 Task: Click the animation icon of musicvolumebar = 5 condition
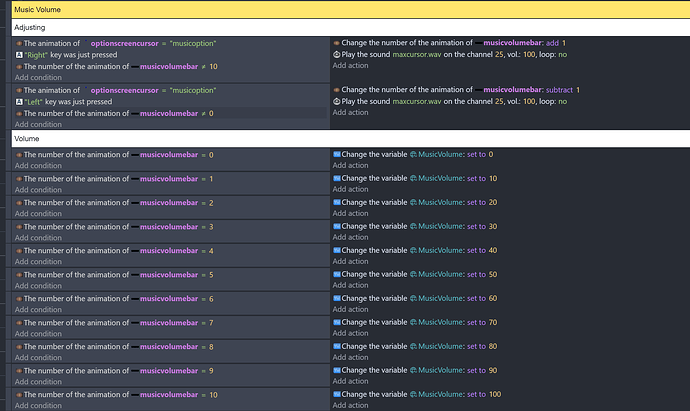point(19,275)
